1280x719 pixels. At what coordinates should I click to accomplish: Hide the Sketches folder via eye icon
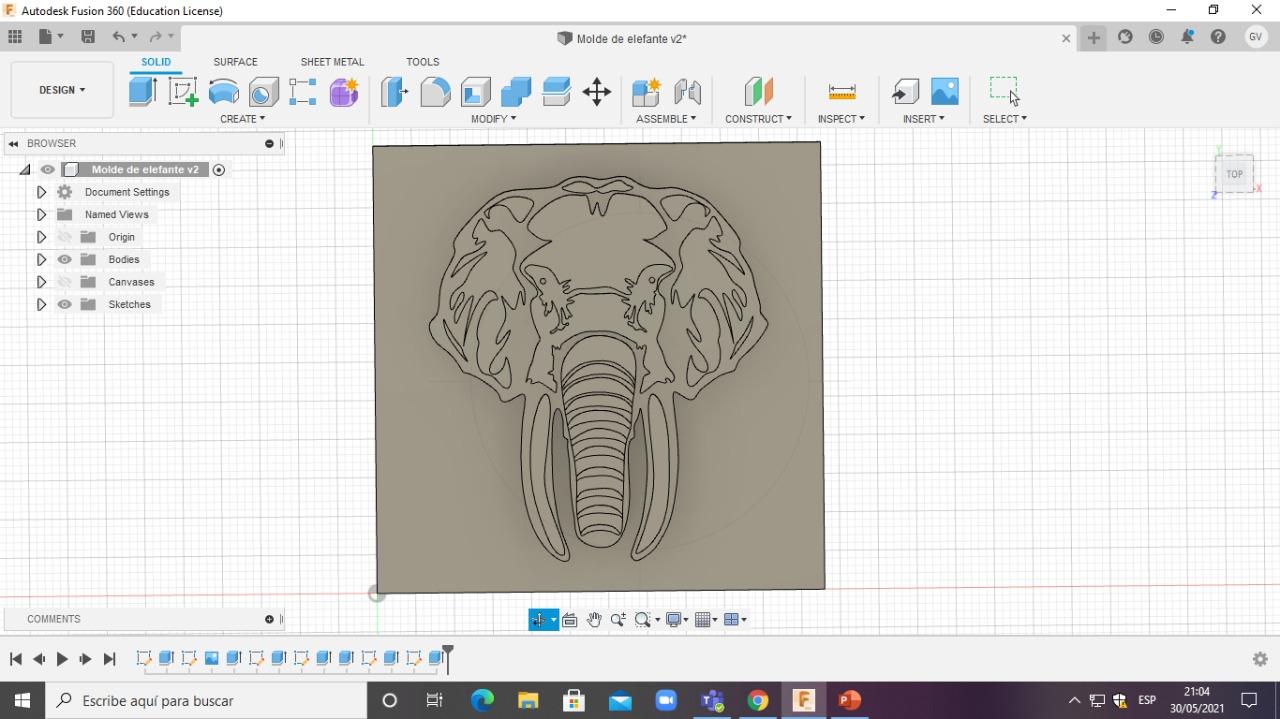coord(65,304)
